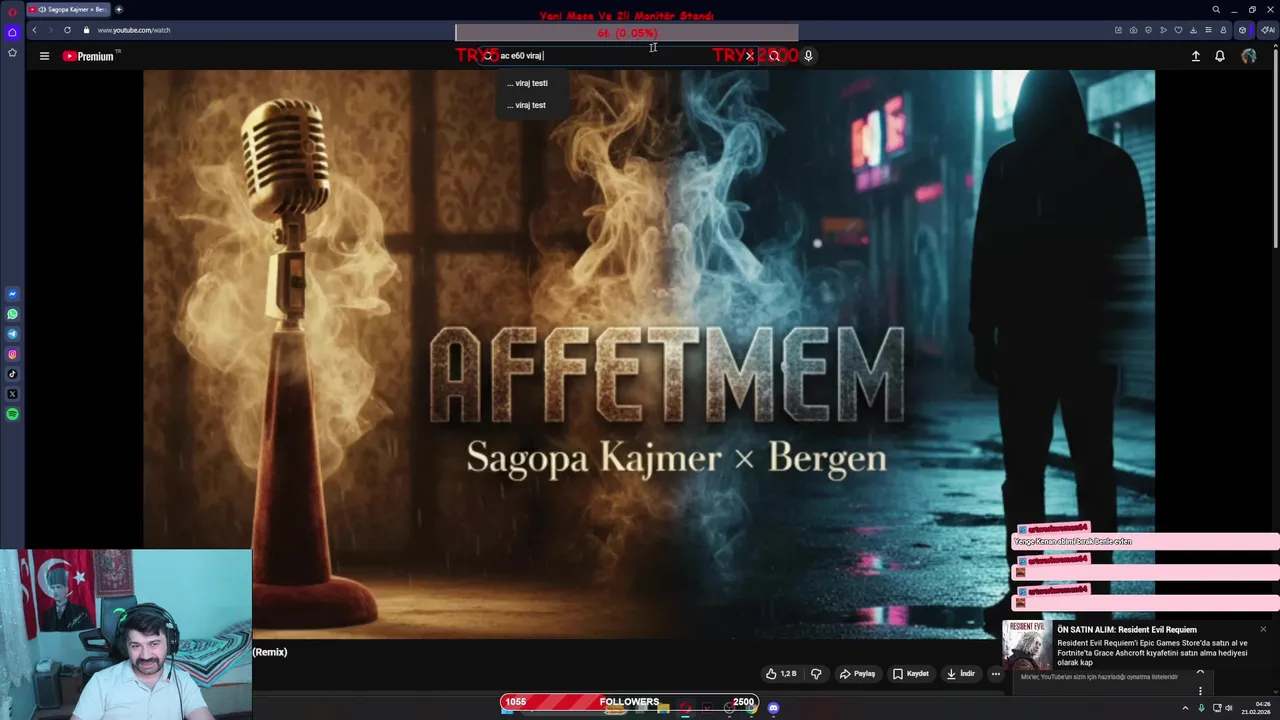
Task: Open the Opera menu logo
Action: pos(12,10)
